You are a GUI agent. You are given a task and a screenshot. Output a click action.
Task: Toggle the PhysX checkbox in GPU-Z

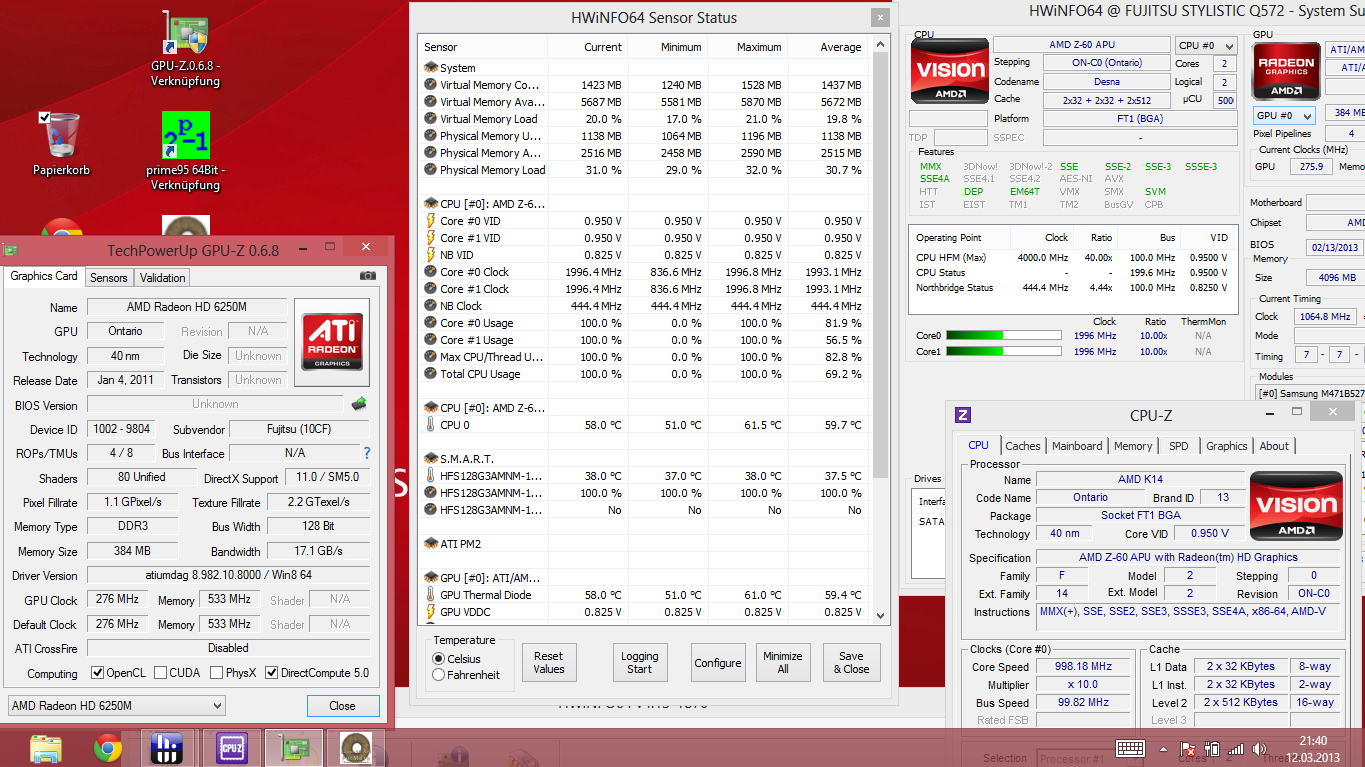click(x=217, y=673)
